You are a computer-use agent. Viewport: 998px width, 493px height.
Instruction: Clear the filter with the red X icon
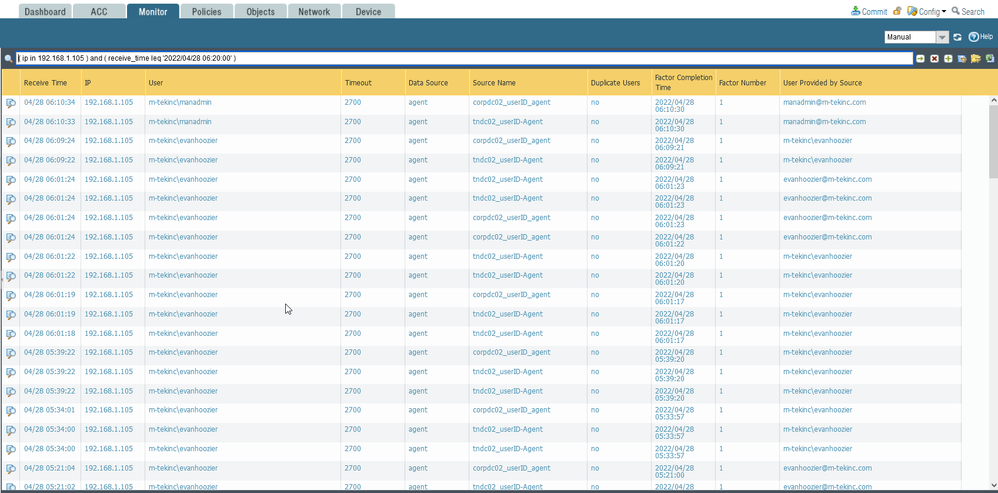click(934, 59)
